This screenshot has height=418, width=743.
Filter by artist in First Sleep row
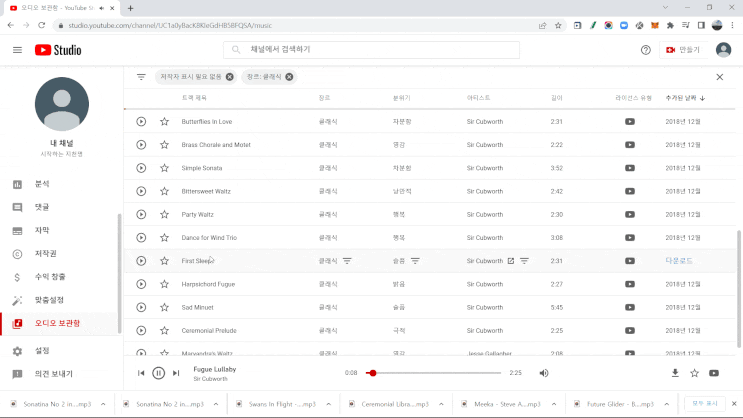click(x=524, y=261)
